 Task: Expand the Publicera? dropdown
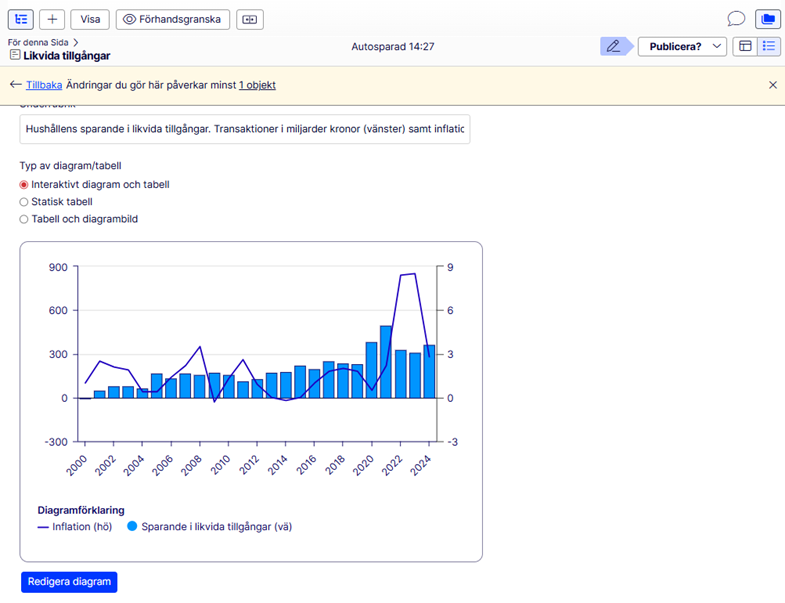[x=682, y=46]
